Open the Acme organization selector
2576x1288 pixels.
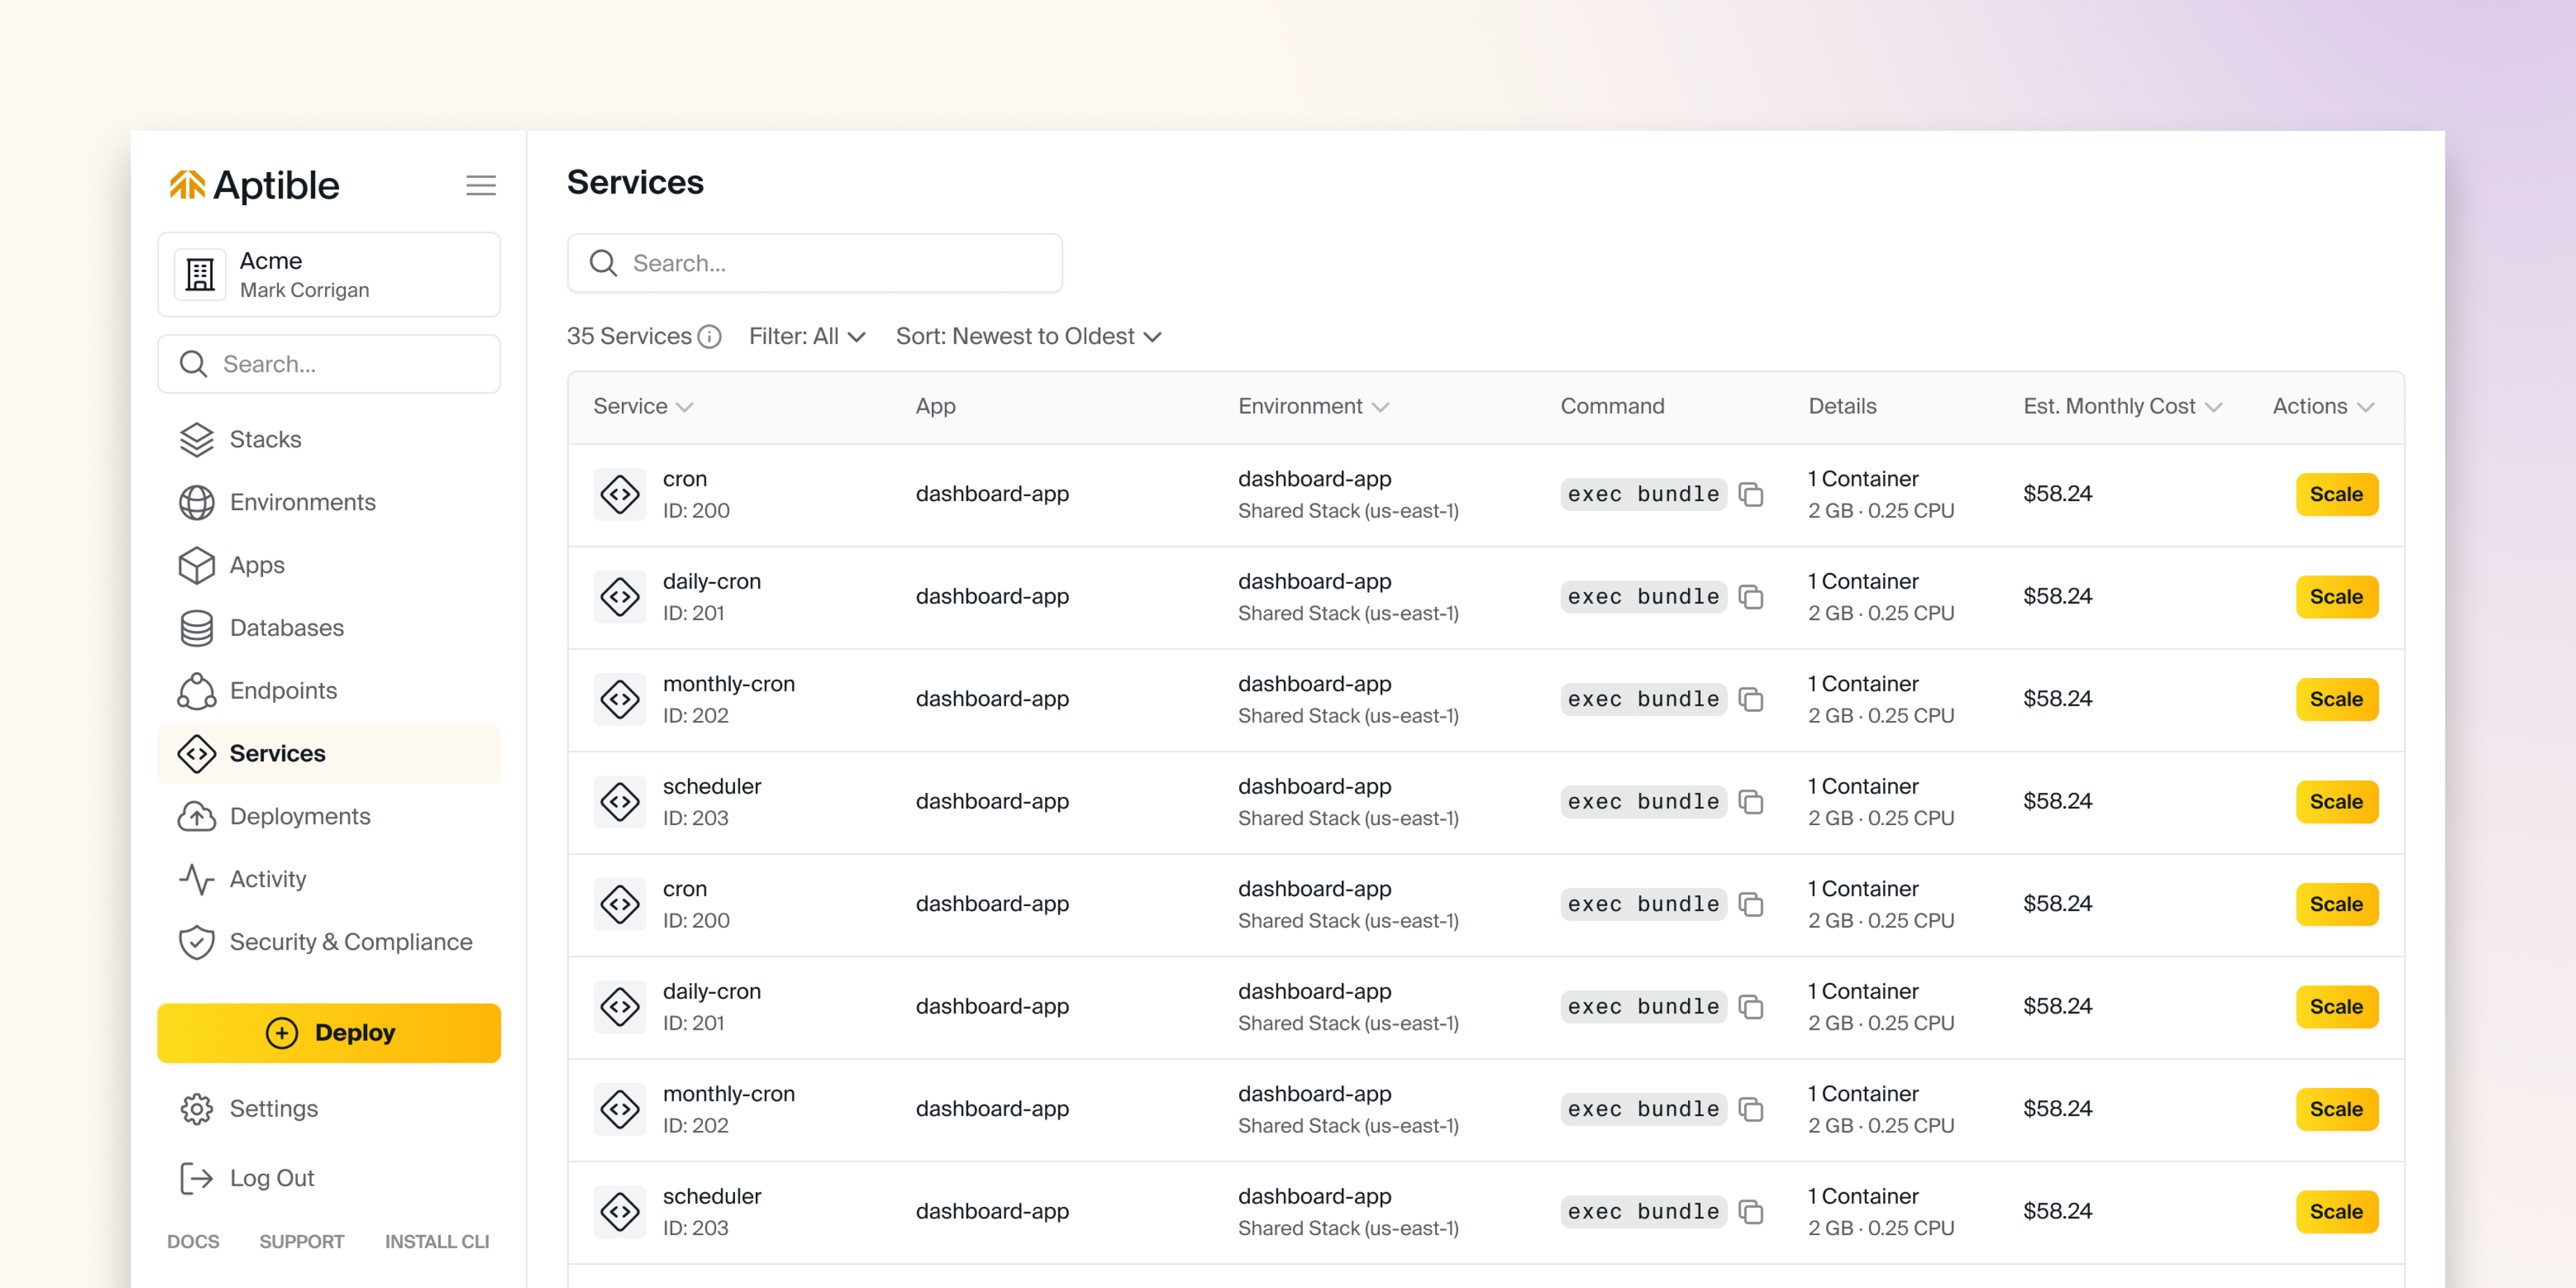tap(328, 275)
